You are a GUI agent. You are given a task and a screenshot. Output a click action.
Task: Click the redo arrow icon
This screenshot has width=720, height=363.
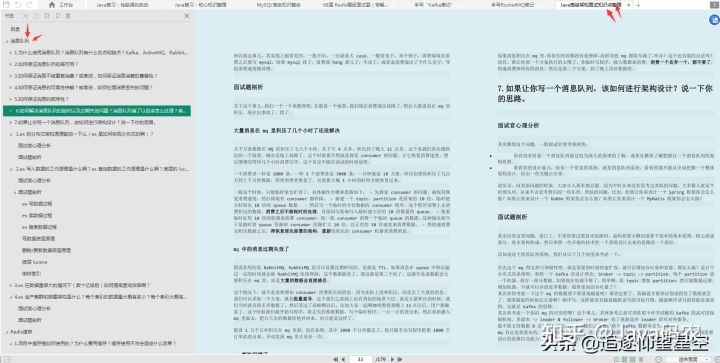(x=29, y=5)
